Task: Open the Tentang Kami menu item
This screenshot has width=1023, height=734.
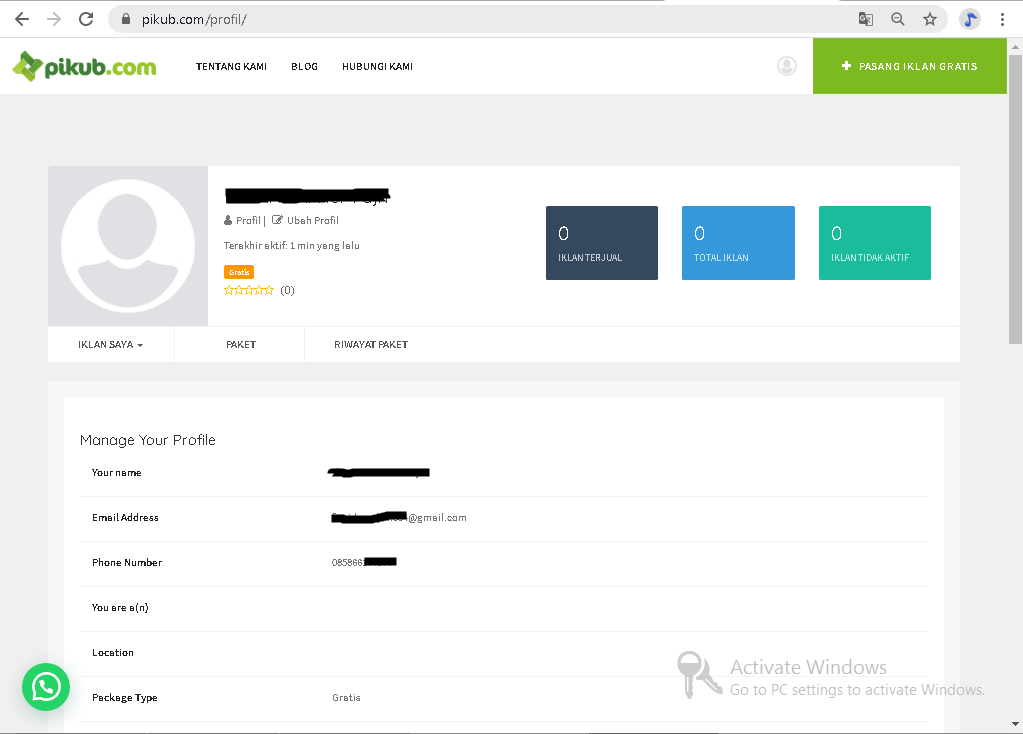Action: (231, 67)
